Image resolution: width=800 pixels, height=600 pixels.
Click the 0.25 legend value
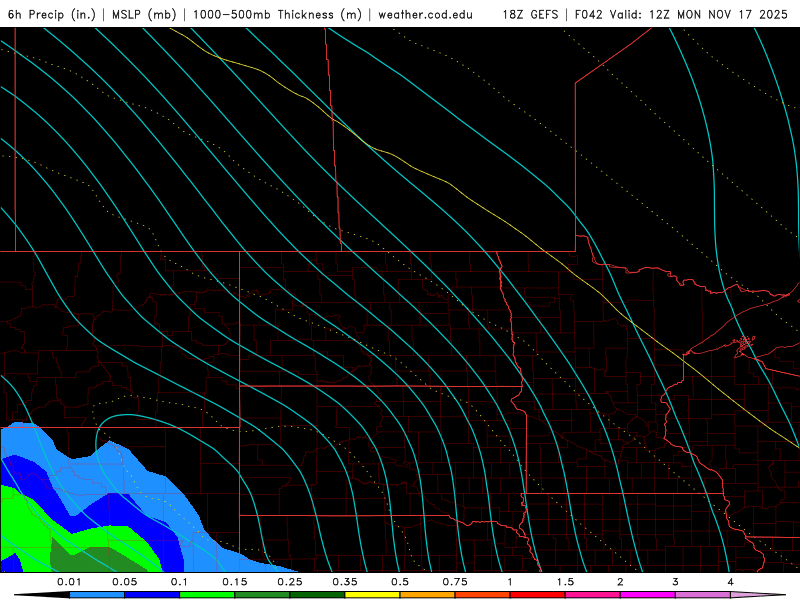pos(290,582)
